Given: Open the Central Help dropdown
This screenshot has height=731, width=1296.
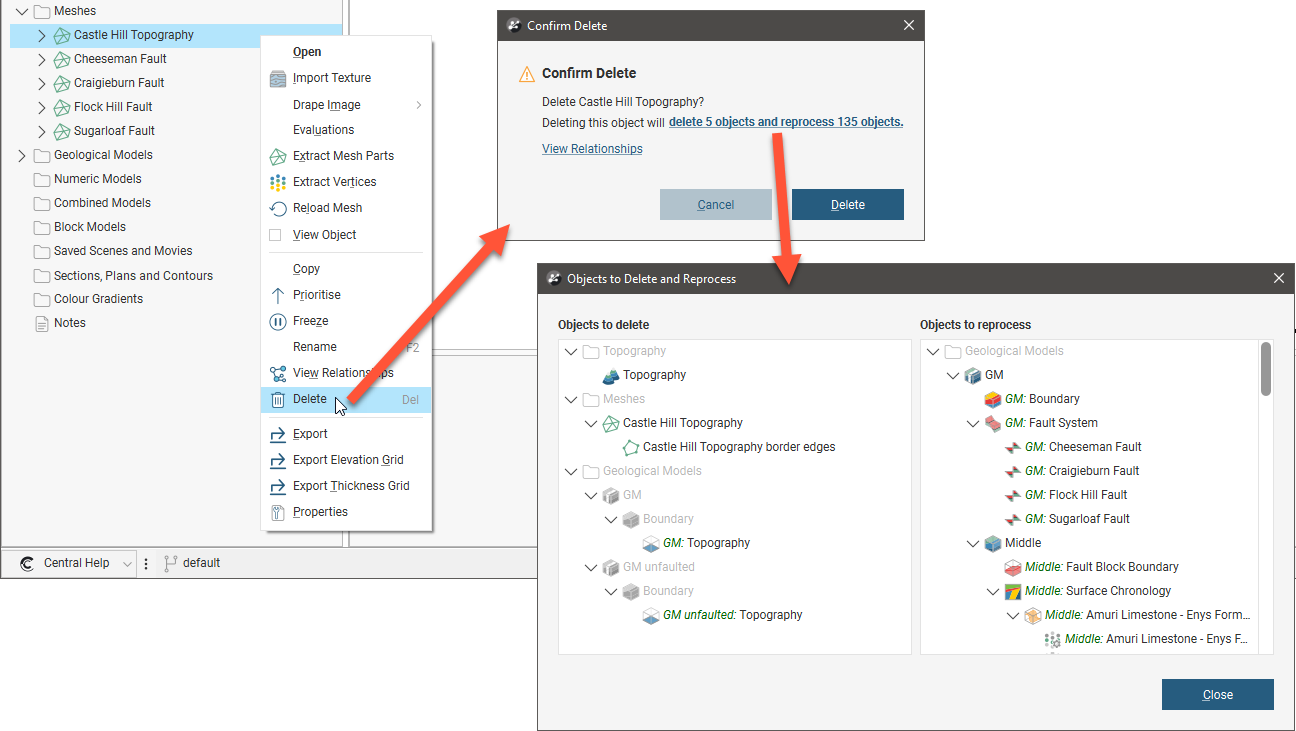Looking at the screenshot, I should [x=127, y=564].
